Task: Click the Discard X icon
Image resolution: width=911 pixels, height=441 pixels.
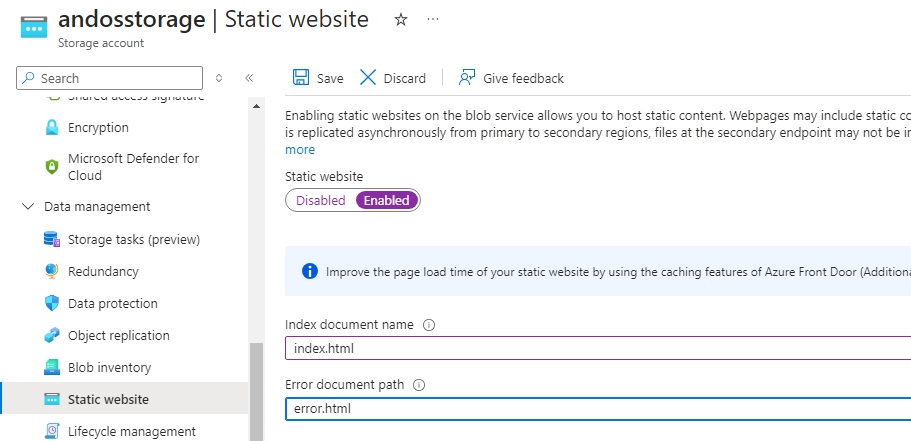Action: tap(368, 78)
